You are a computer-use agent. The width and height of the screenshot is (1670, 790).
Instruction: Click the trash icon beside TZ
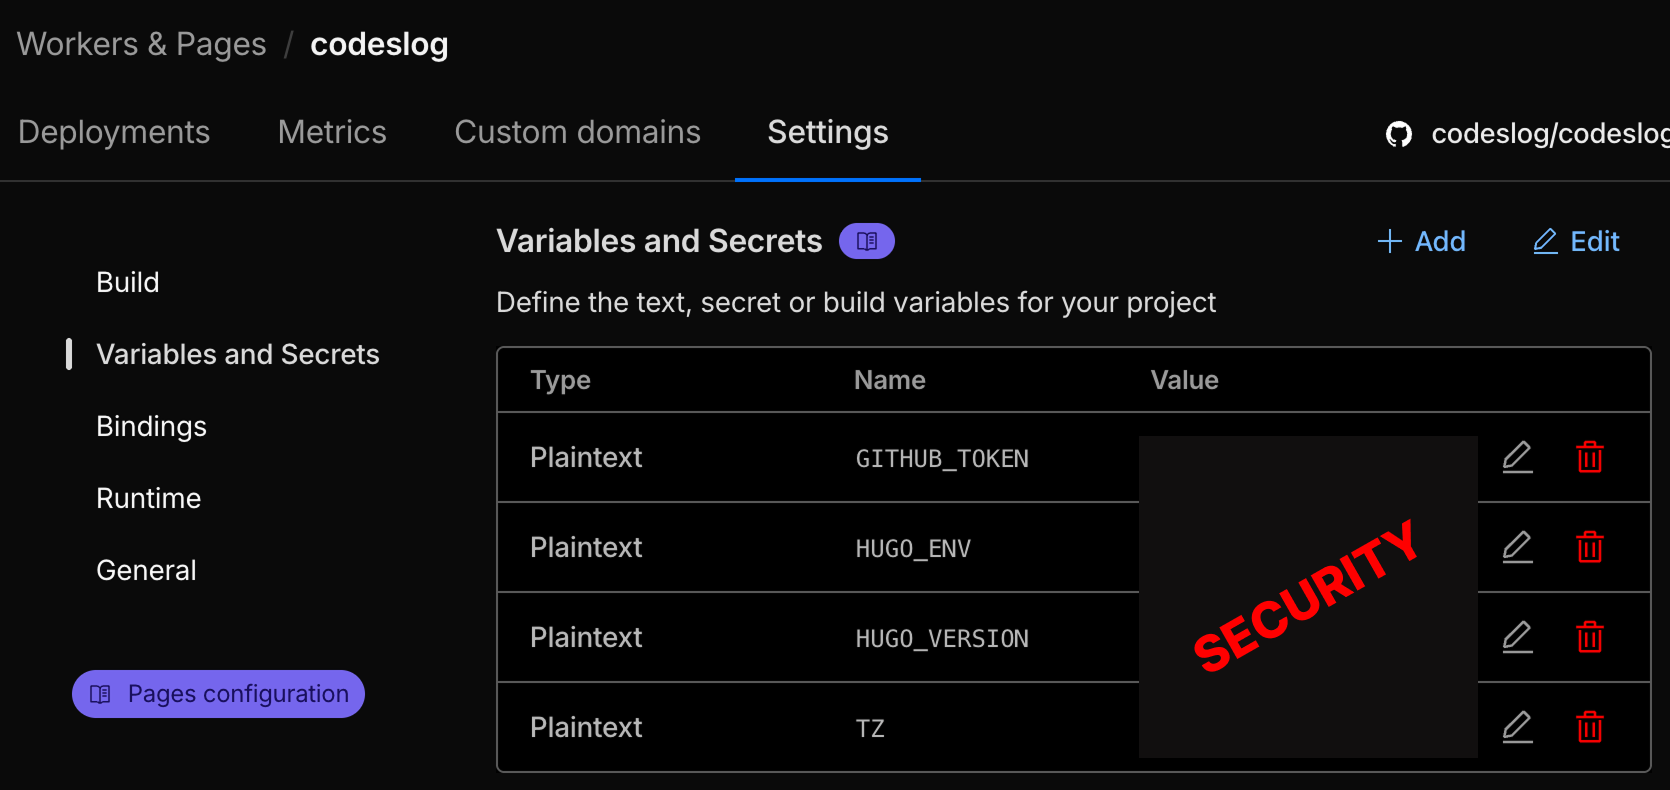coord(1590,727)
